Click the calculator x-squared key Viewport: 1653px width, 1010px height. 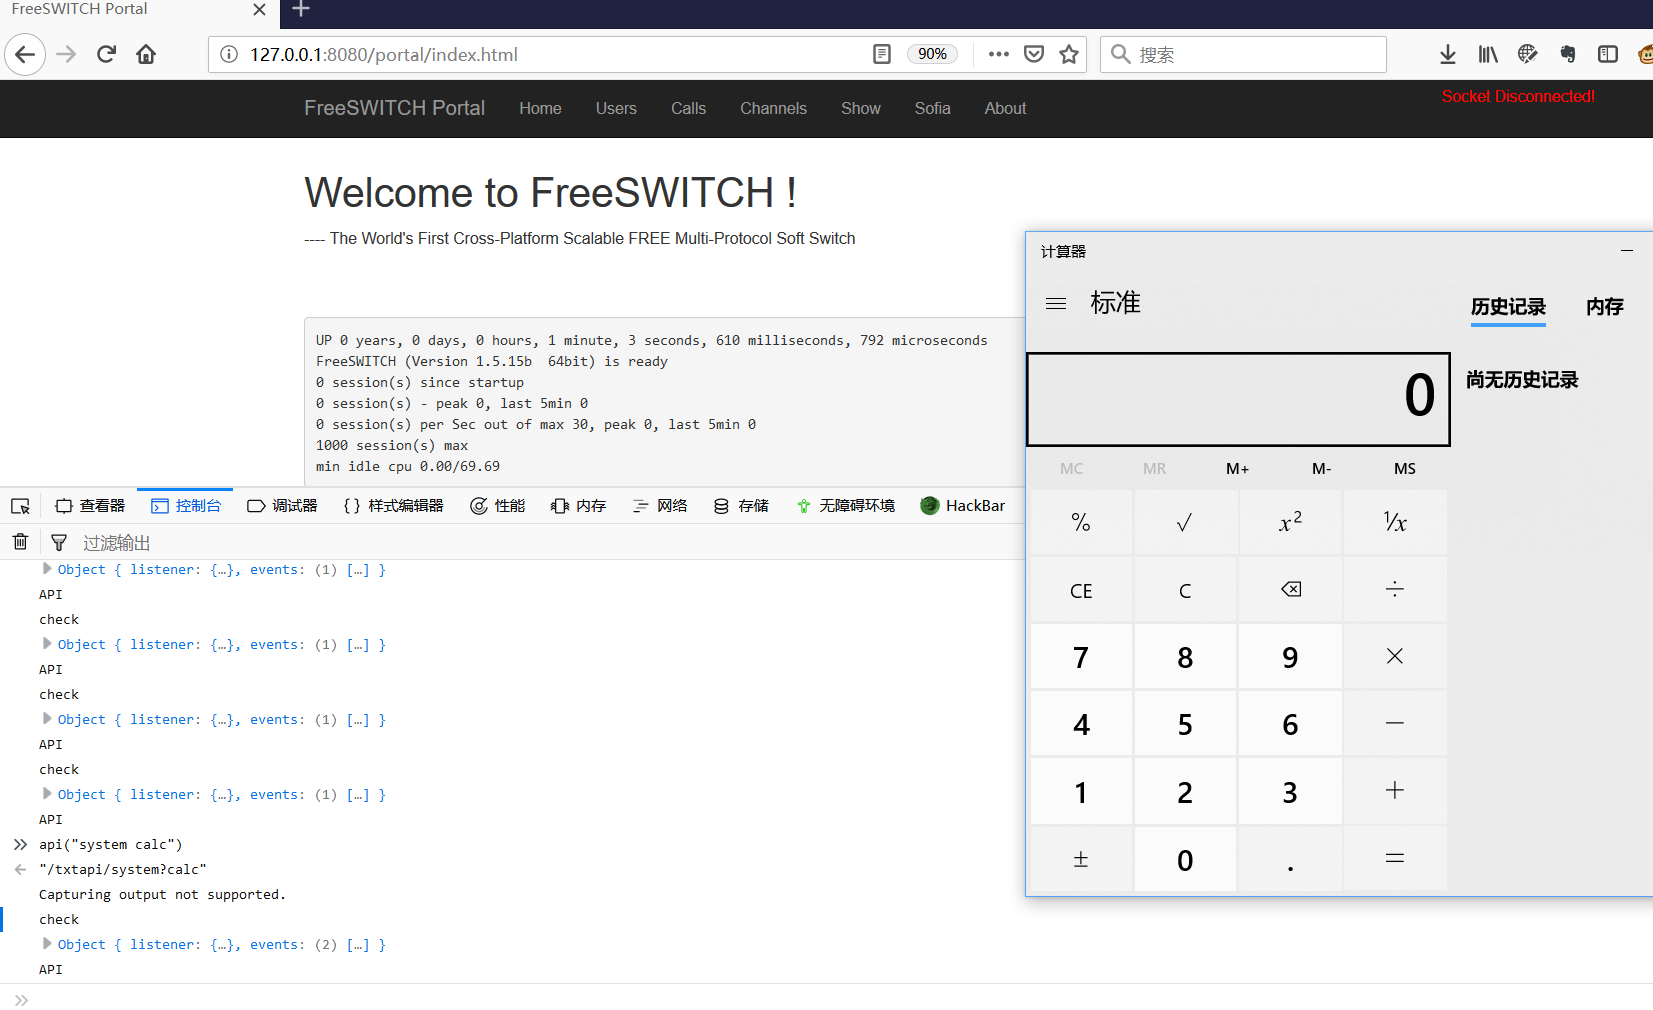tap(1290, 522)
